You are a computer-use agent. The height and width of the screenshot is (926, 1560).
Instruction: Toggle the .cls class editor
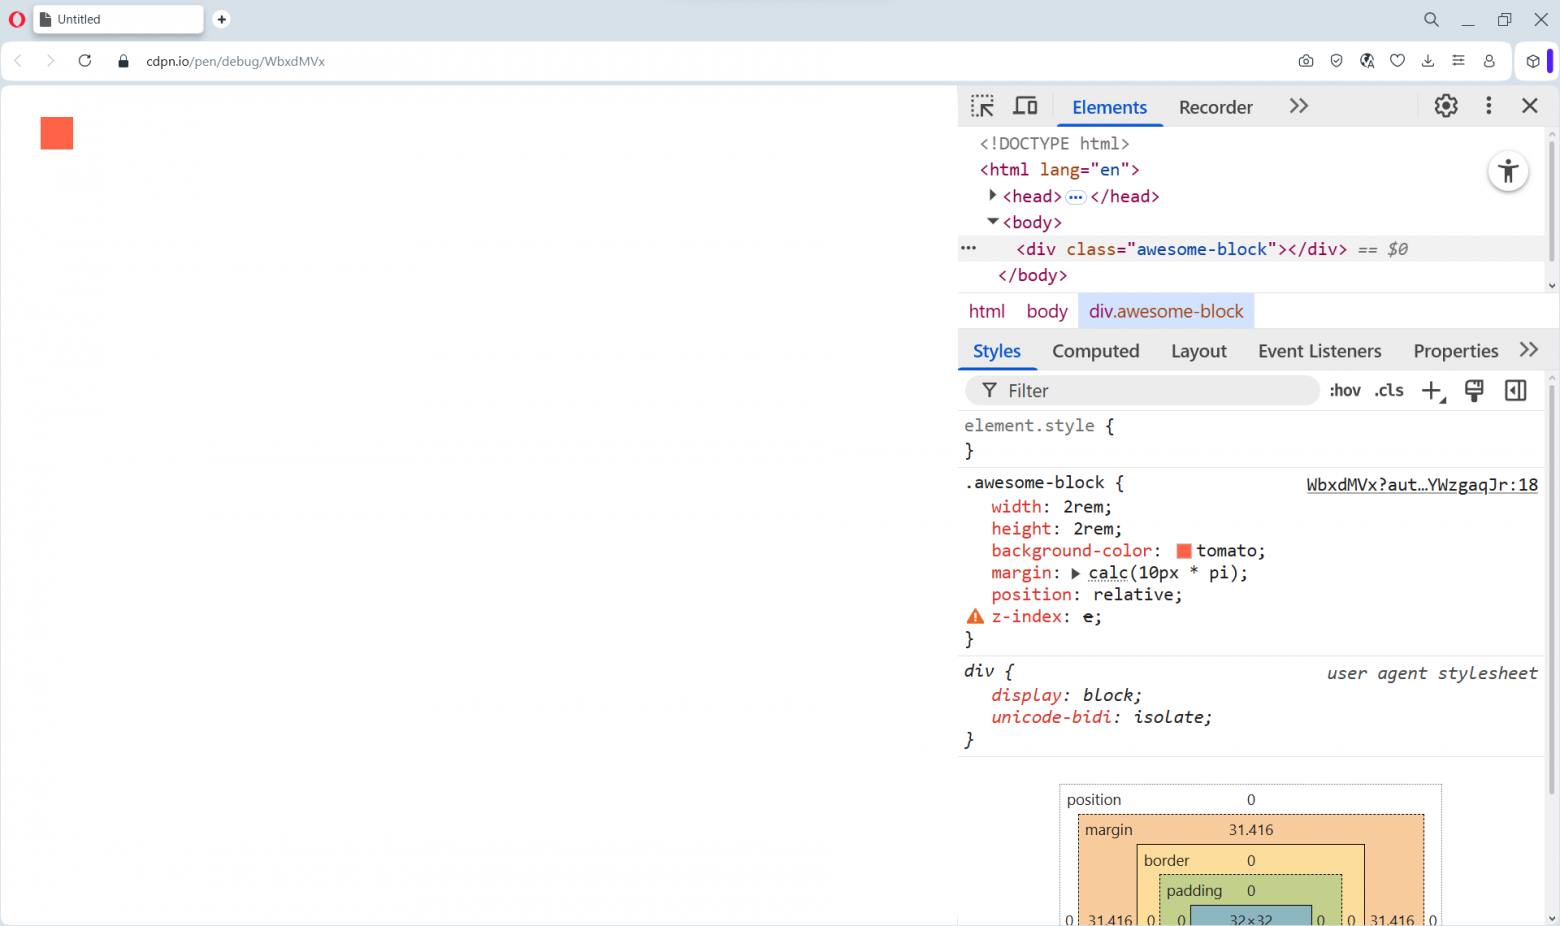tap(1389, 391)
